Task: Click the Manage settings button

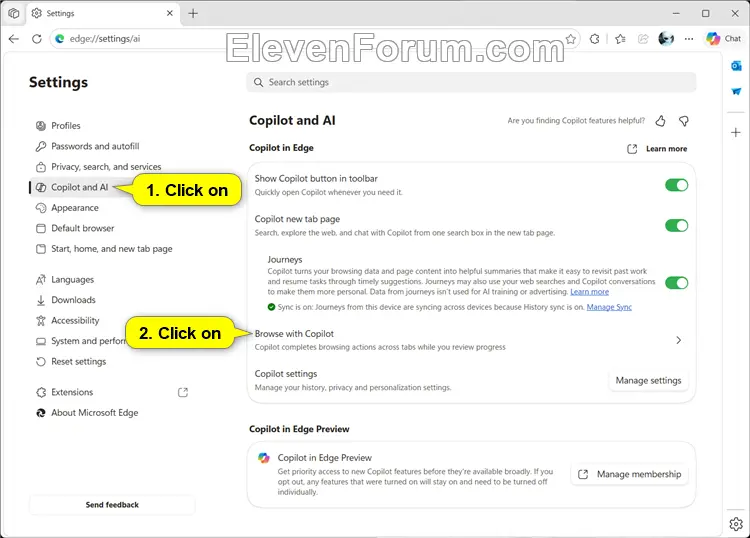Action: coord(648,381)
